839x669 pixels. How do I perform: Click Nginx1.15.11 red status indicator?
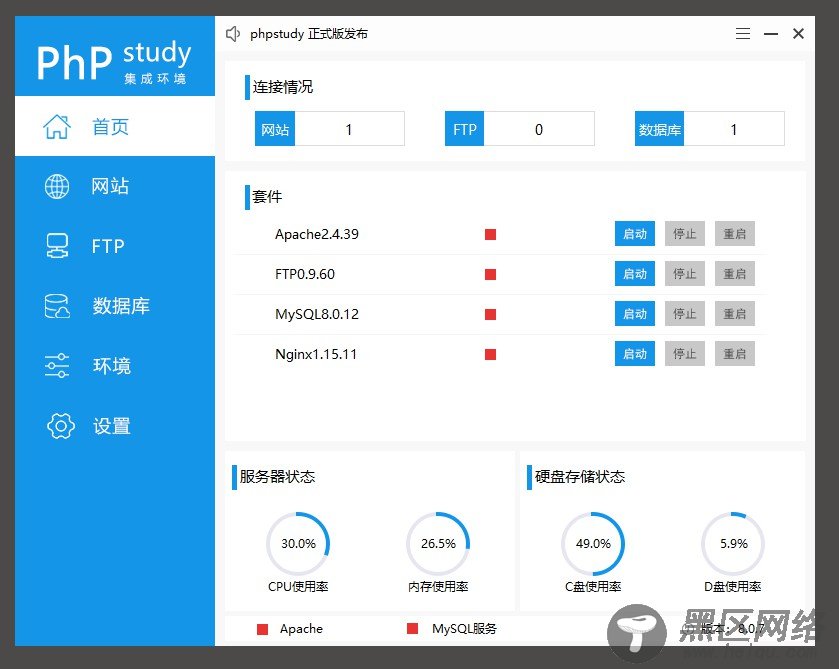coord(490,354)
